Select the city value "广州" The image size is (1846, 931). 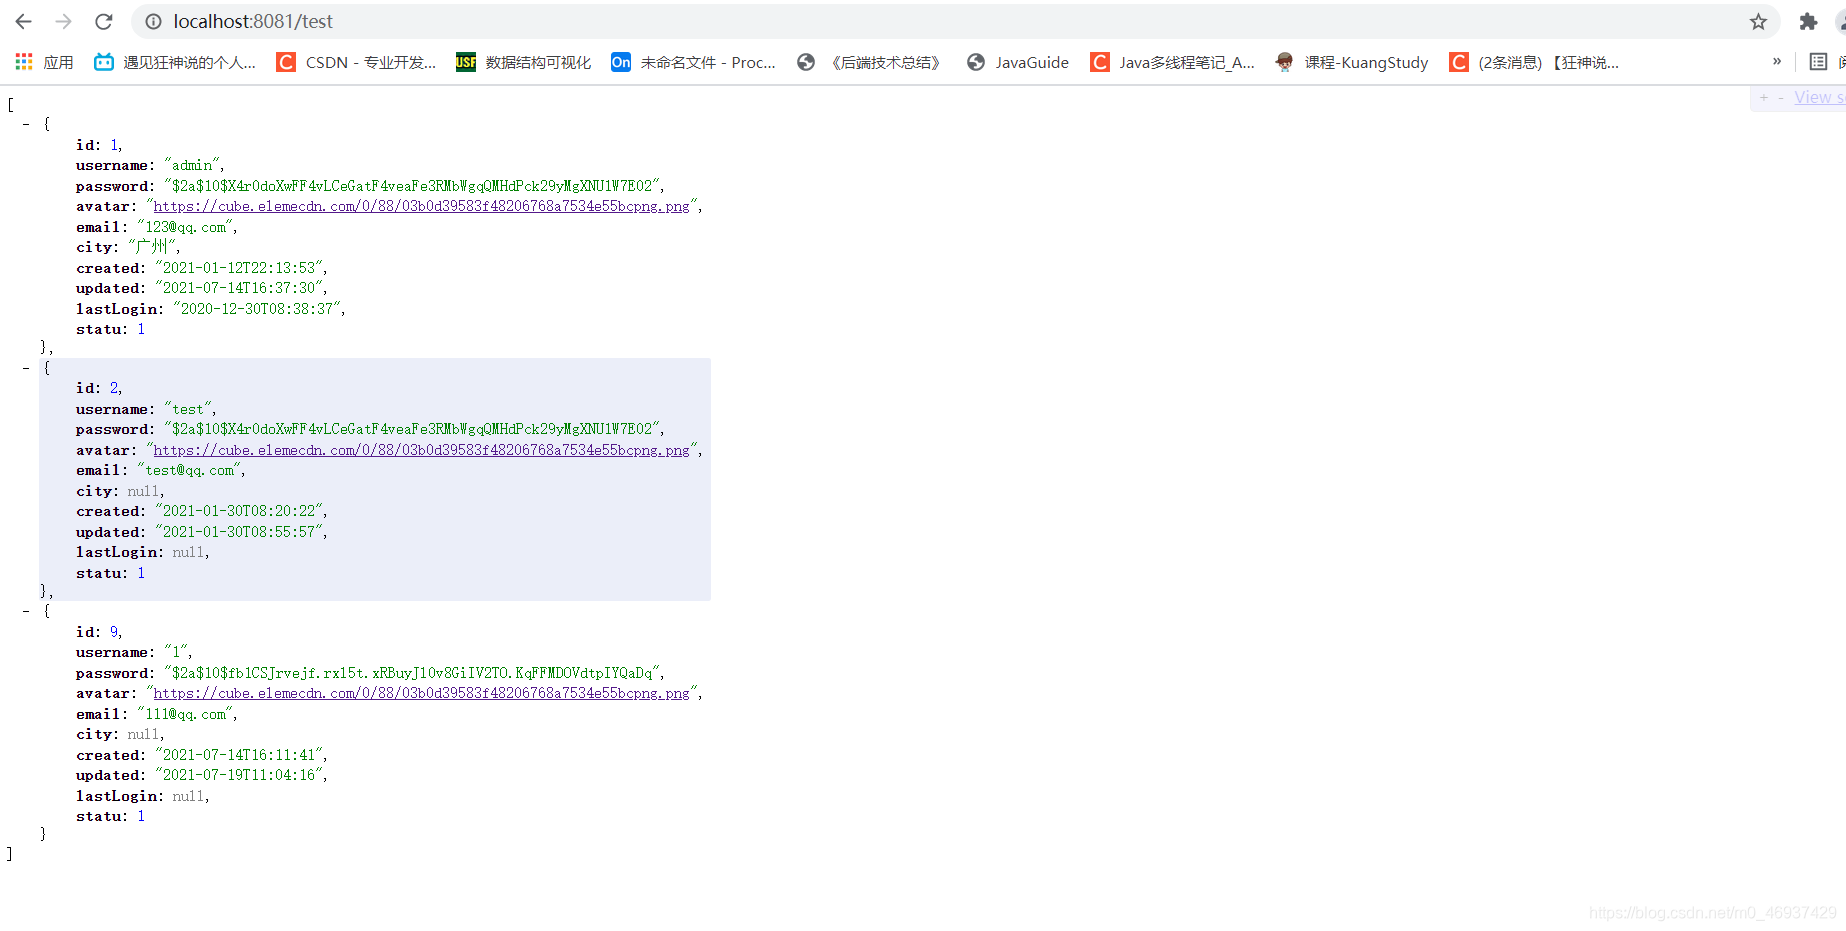[152, 247]
